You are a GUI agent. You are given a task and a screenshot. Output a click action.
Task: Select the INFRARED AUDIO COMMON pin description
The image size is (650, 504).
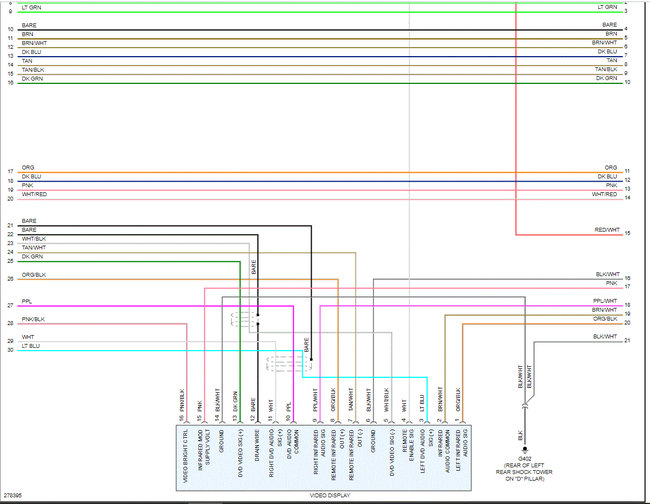(x=444, y=451)
